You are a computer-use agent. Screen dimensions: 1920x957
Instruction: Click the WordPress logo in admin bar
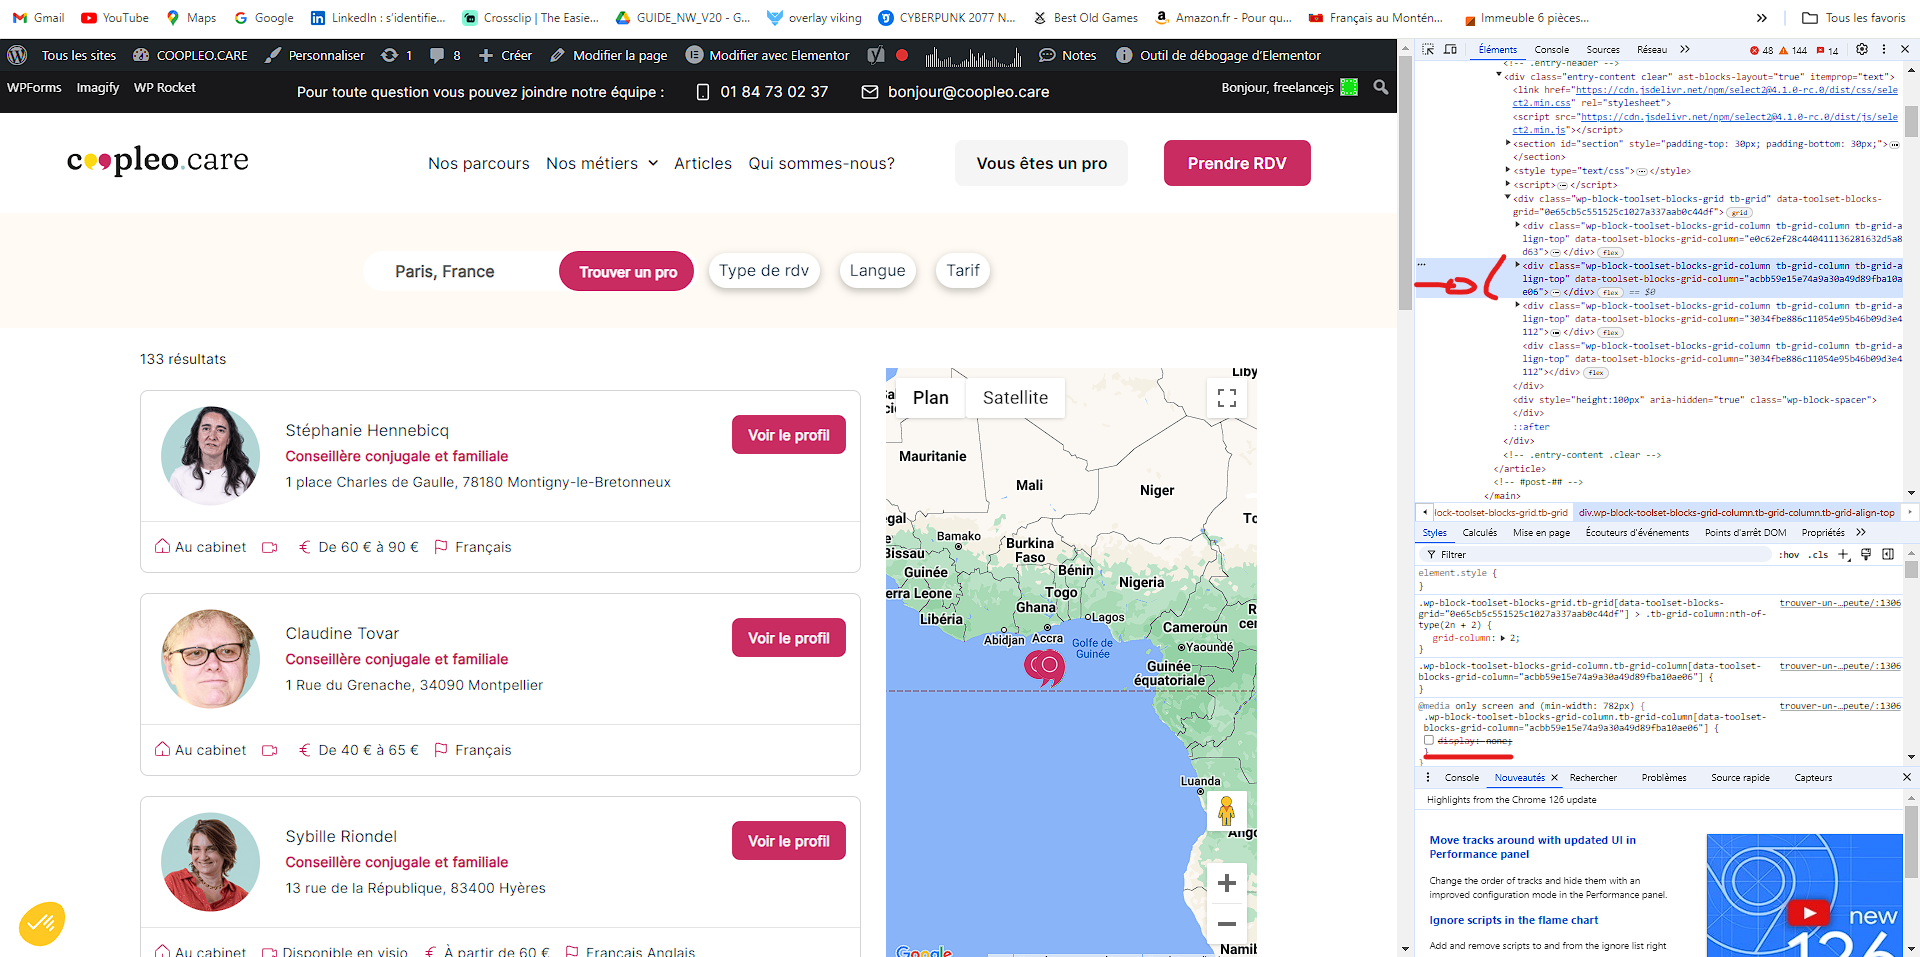(16, 55)
